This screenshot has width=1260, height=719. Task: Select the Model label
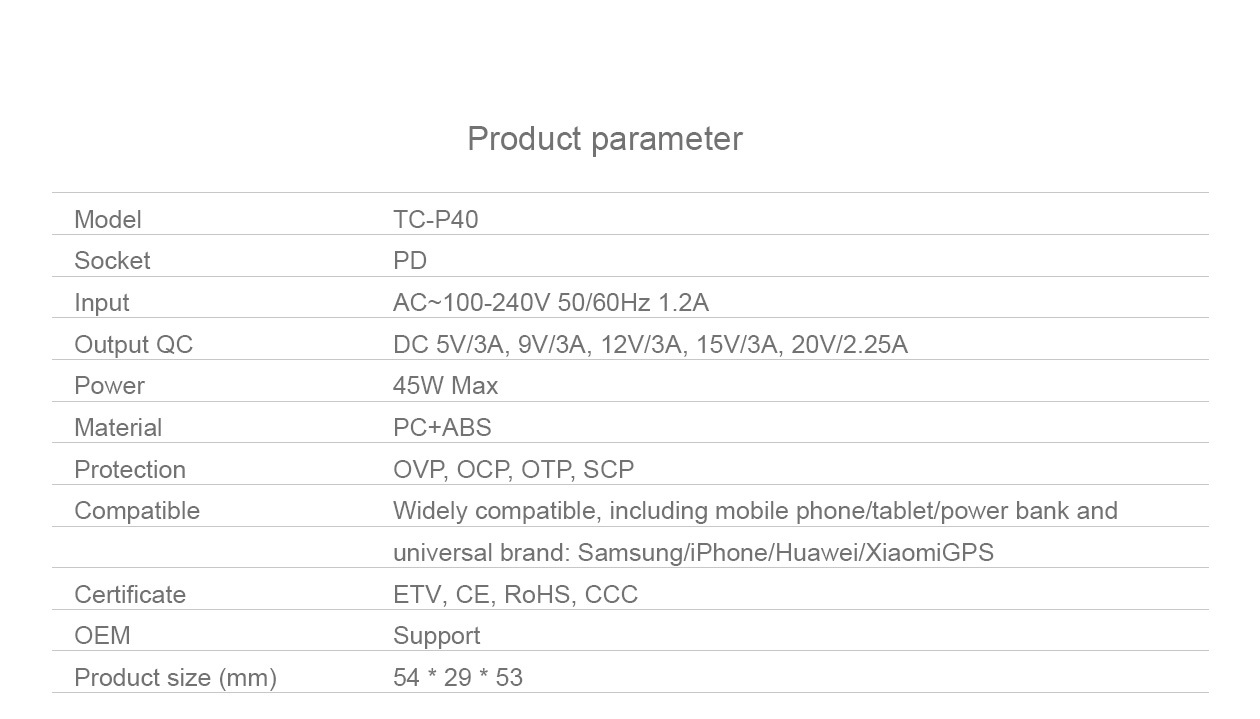[108, 219]
